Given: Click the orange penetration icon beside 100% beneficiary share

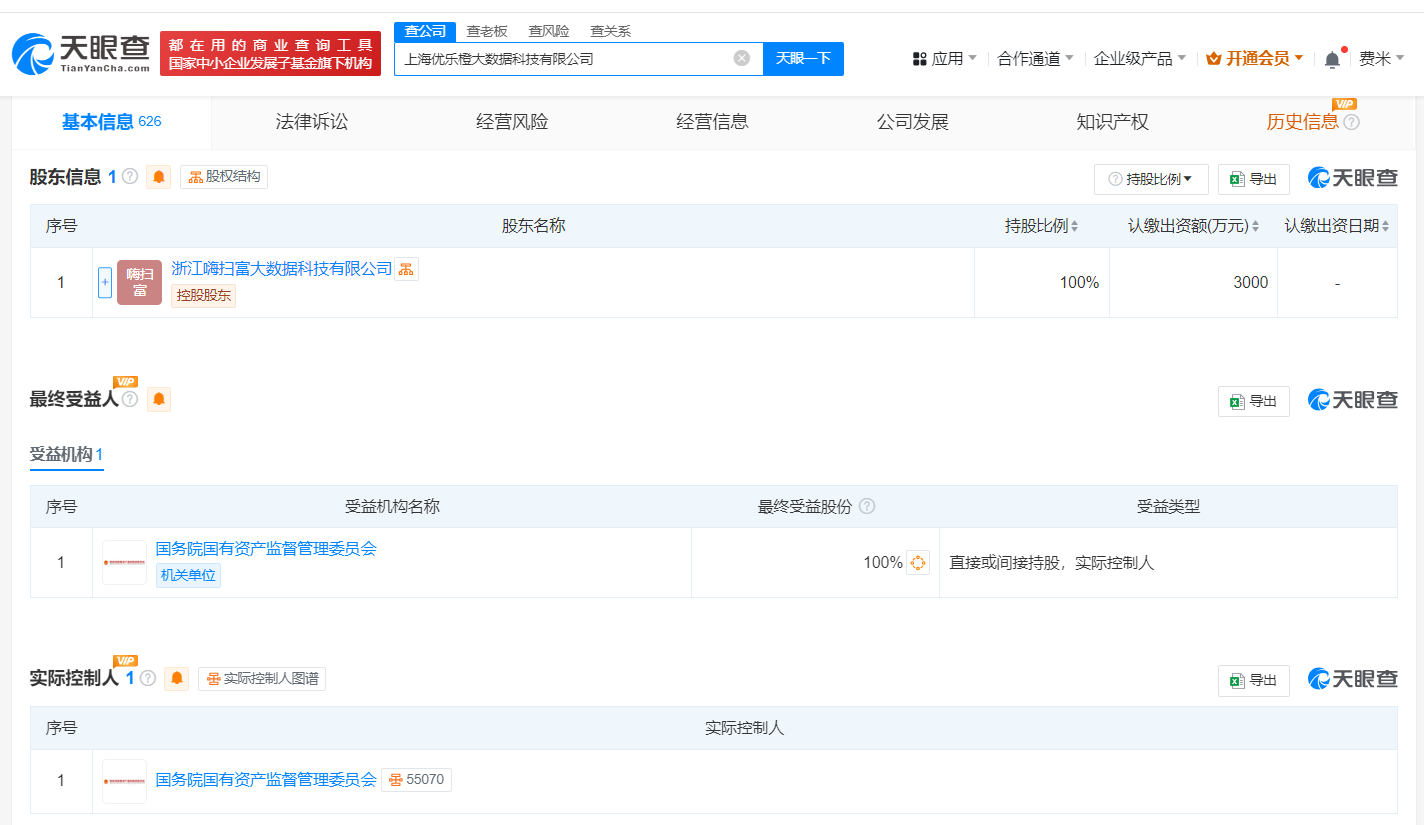Looking at the screenshot, I should [x=918, y=562].
